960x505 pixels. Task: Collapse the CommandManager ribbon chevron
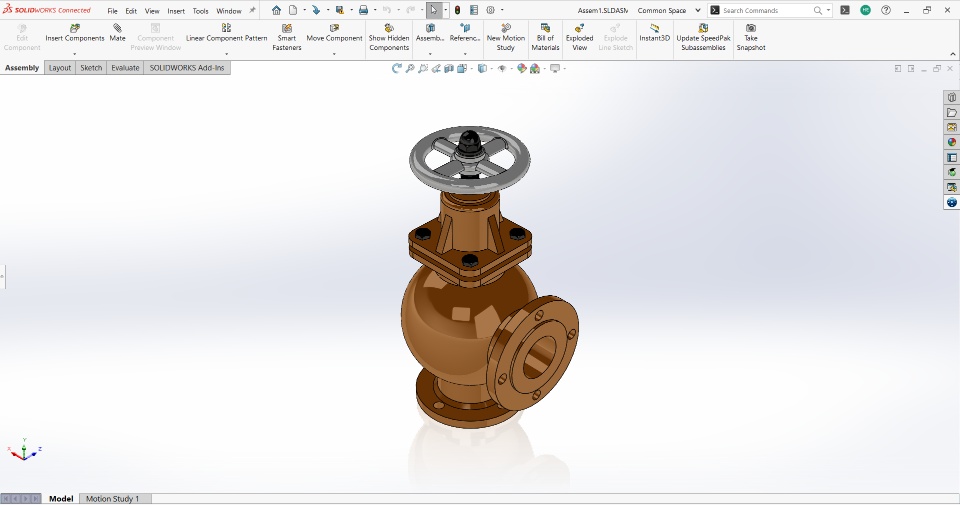tap(953, 54)
